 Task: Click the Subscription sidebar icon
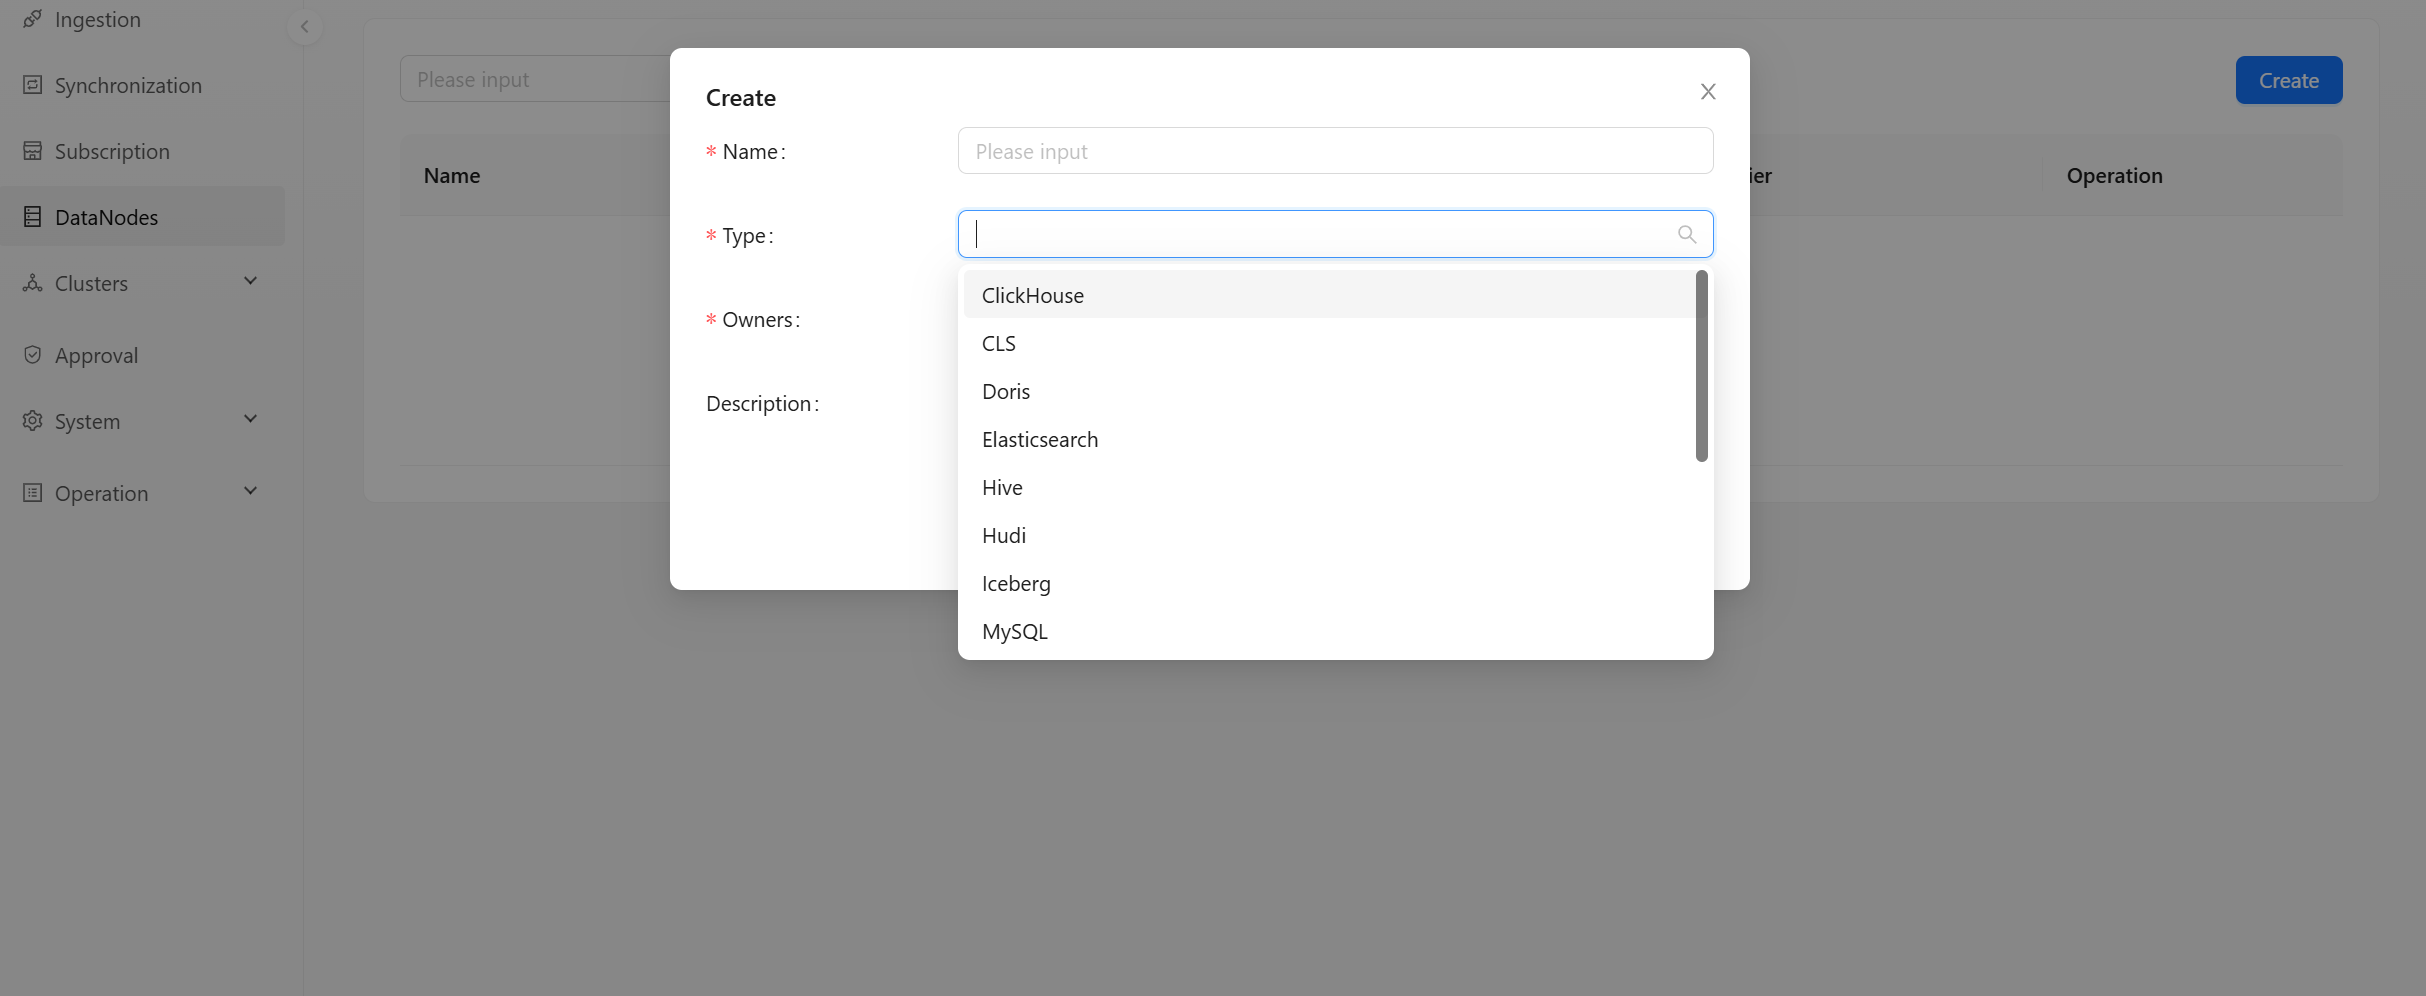pyautogui.click(x=32, y=151)
